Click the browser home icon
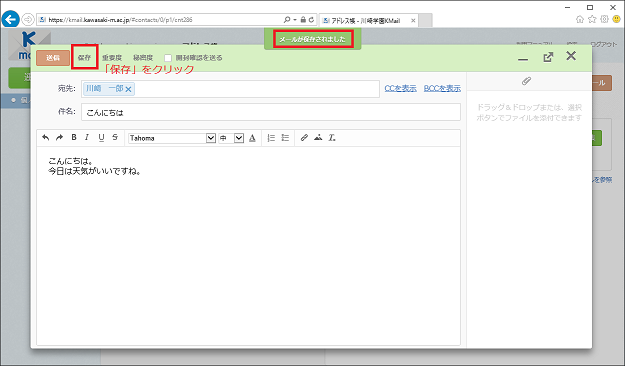Viewport: 625px width, 366px height. [580, 19]
